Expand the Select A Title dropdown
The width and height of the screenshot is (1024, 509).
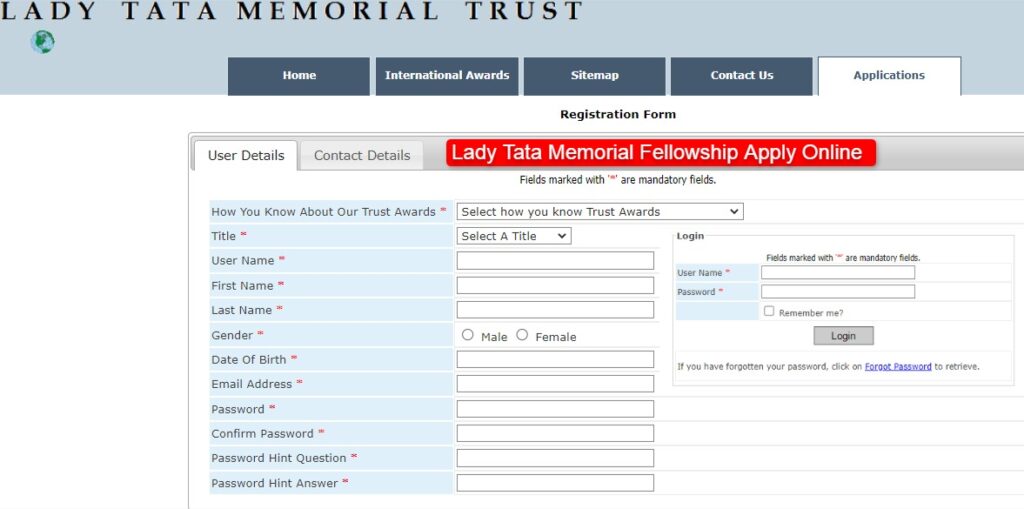pos(514,236)
